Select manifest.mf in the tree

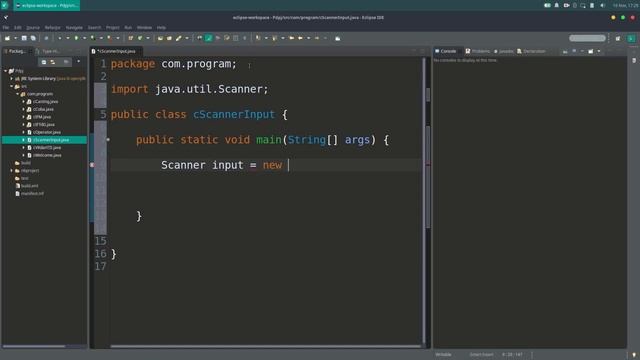[32, 193]
